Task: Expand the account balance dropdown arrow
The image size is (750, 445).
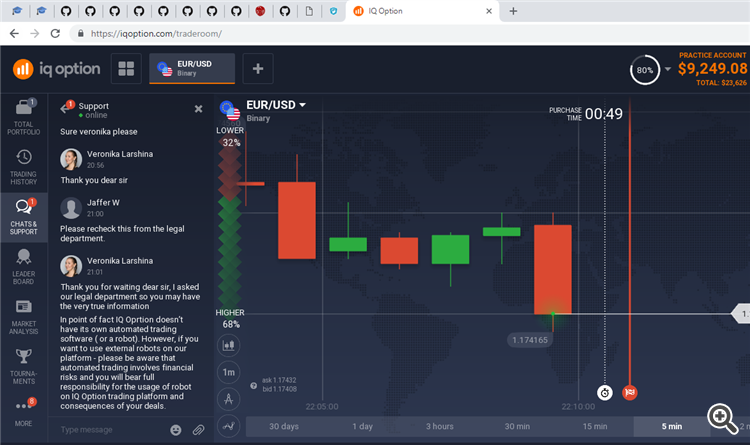Action: click(668, 69)
